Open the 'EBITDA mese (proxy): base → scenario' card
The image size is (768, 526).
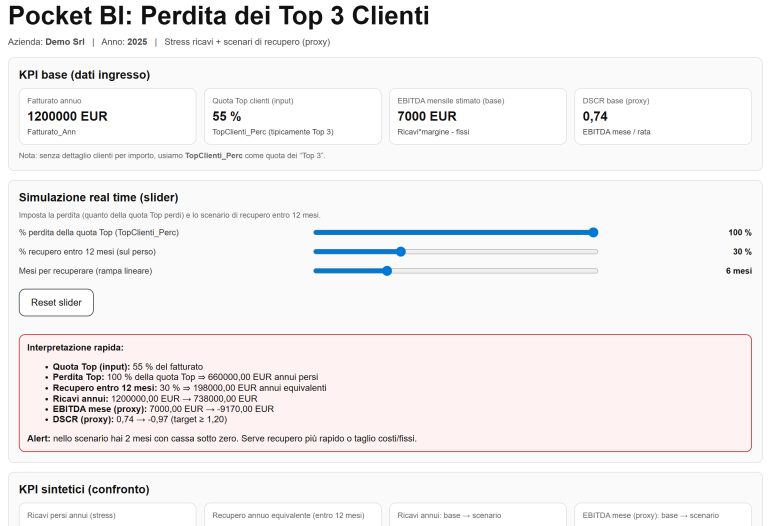click(663, 514)
